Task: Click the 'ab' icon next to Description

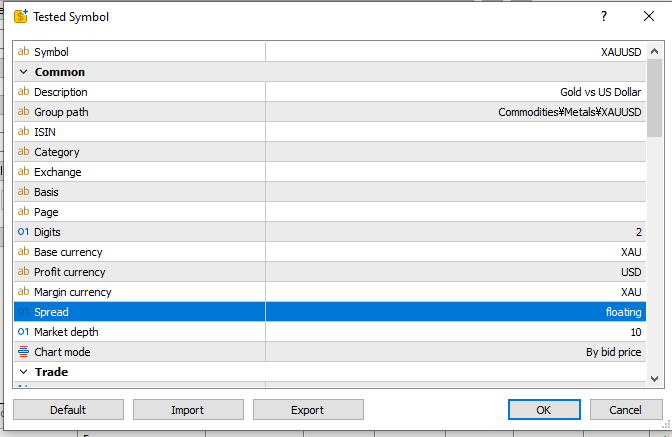Action: coord(24,92)
